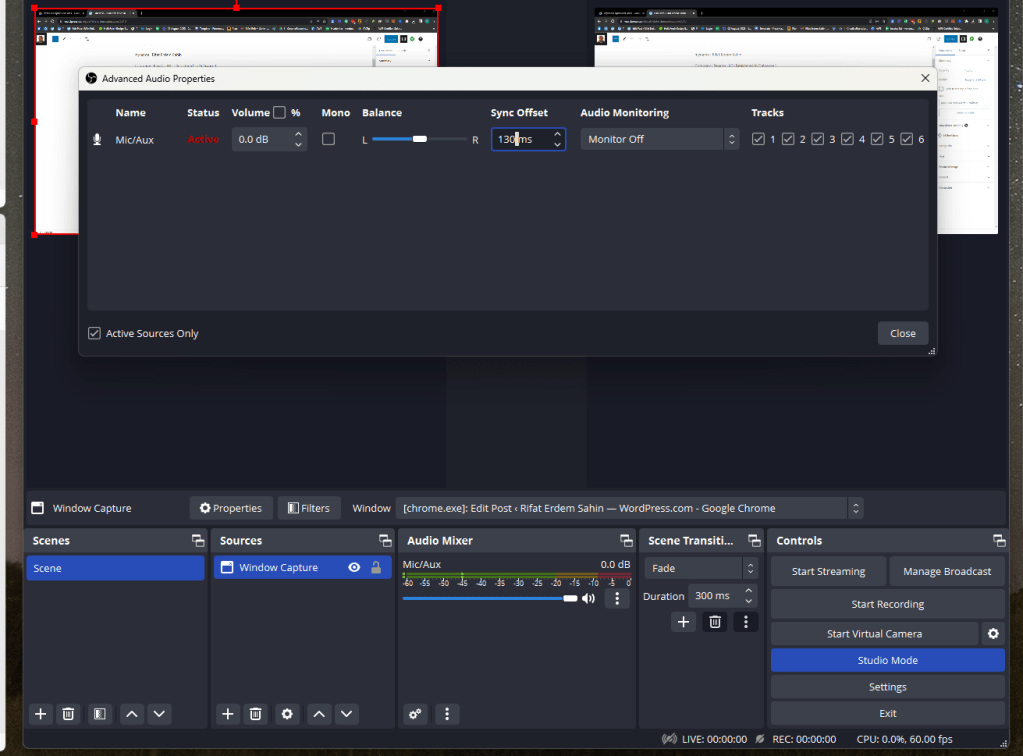Uncheck track 1 for Mic/Aux
Viewport: 1023px width, 756px height.
coord(758,139)
